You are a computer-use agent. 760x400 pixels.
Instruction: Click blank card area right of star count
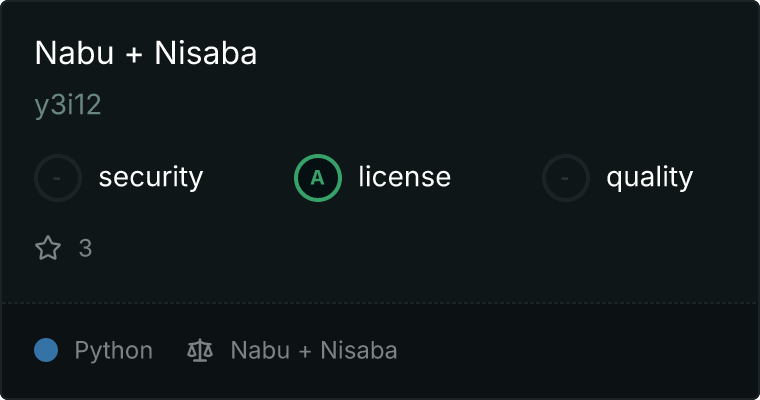coord(400,248)
